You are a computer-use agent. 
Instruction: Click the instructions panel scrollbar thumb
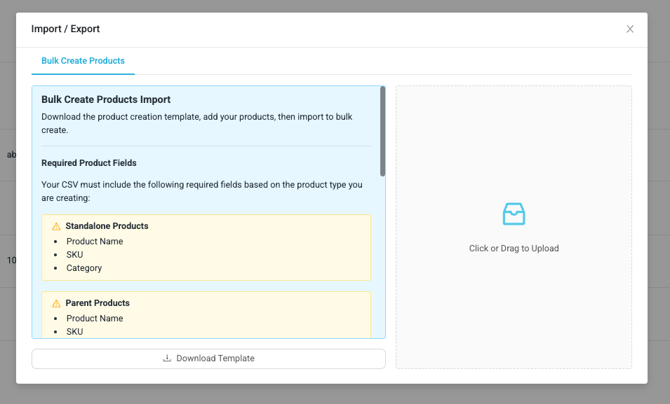(382, 131)
